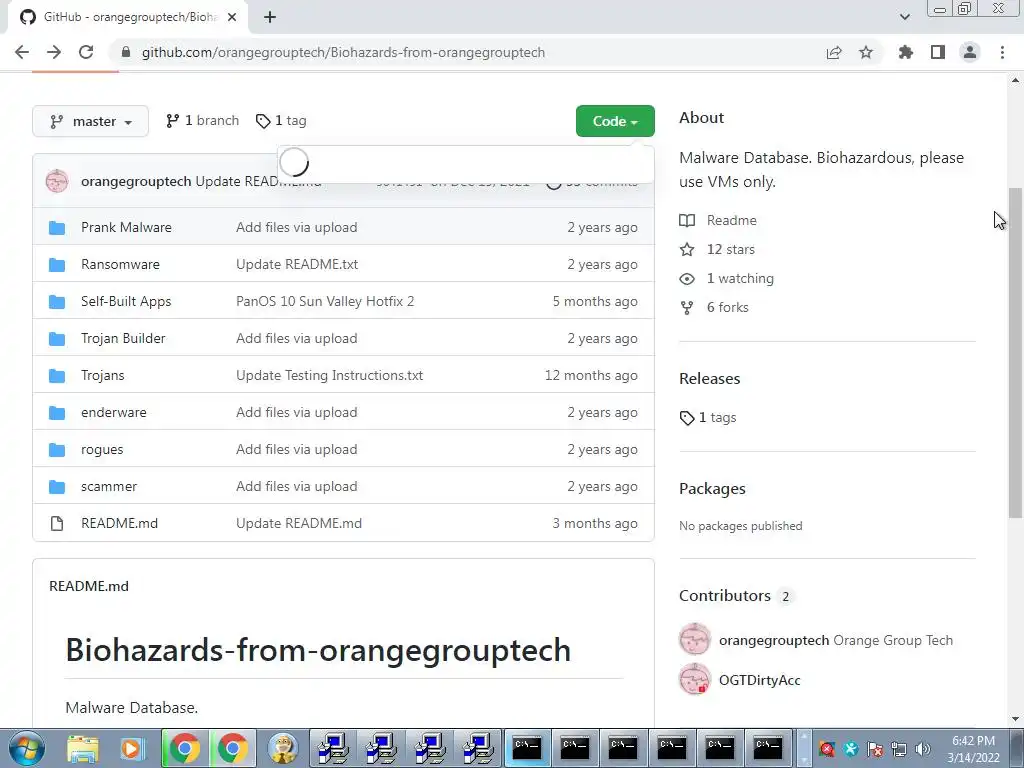Expand the tab search chevron
This screenshot has height=768, width=1024.
tap(904, 17)
